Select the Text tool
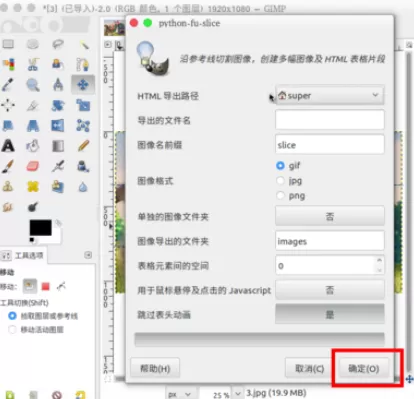The image size is (414, 399). 8,146
